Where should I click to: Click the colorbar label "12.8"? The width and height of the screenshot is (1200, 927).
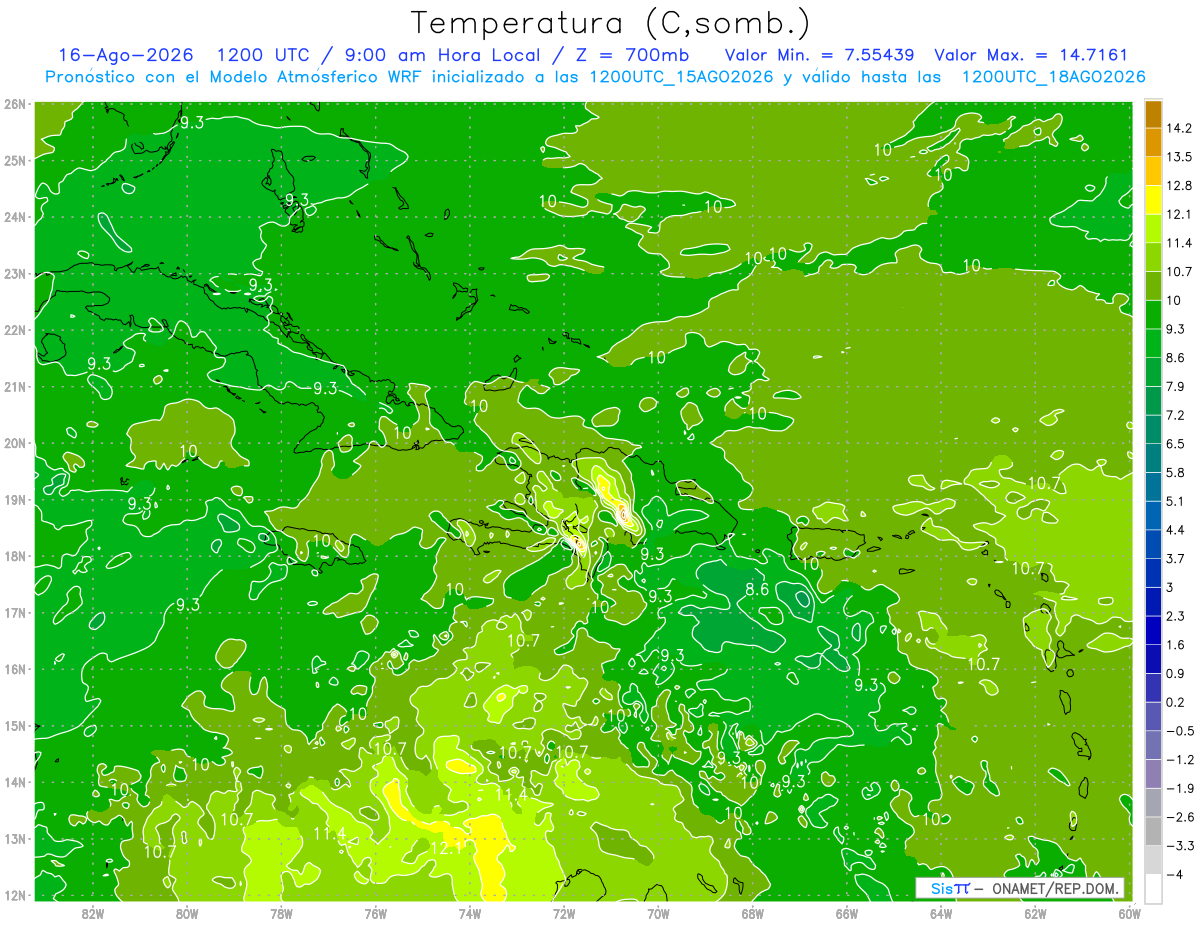click(x=1179, y=185)
